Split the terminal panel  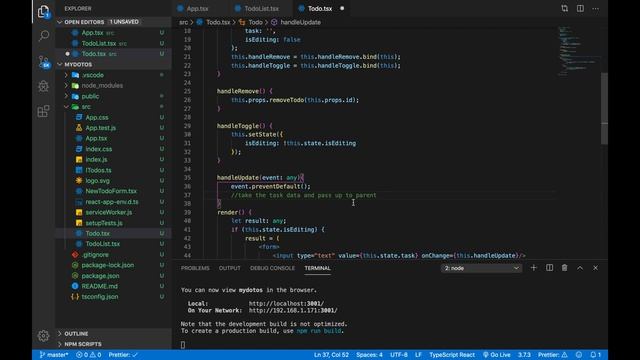coord(549,268)
